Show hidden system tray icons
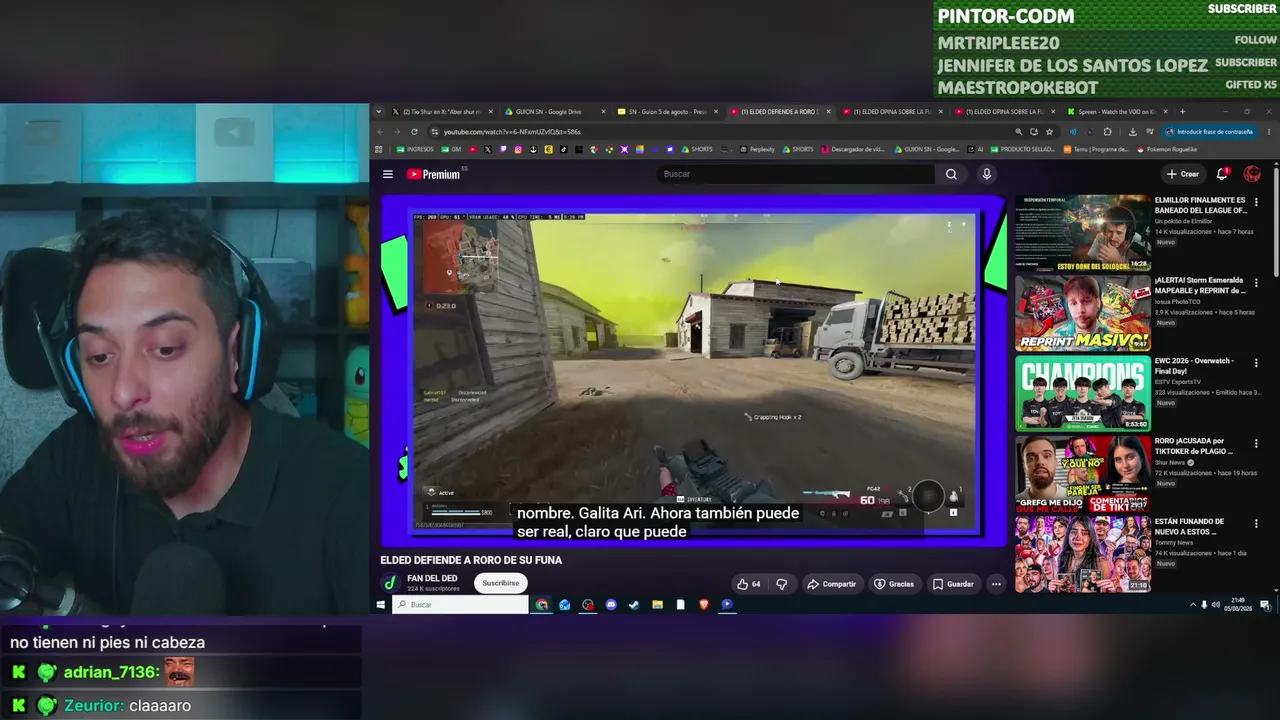This screenshot has height=720, width=1280. pos(1192,605)
